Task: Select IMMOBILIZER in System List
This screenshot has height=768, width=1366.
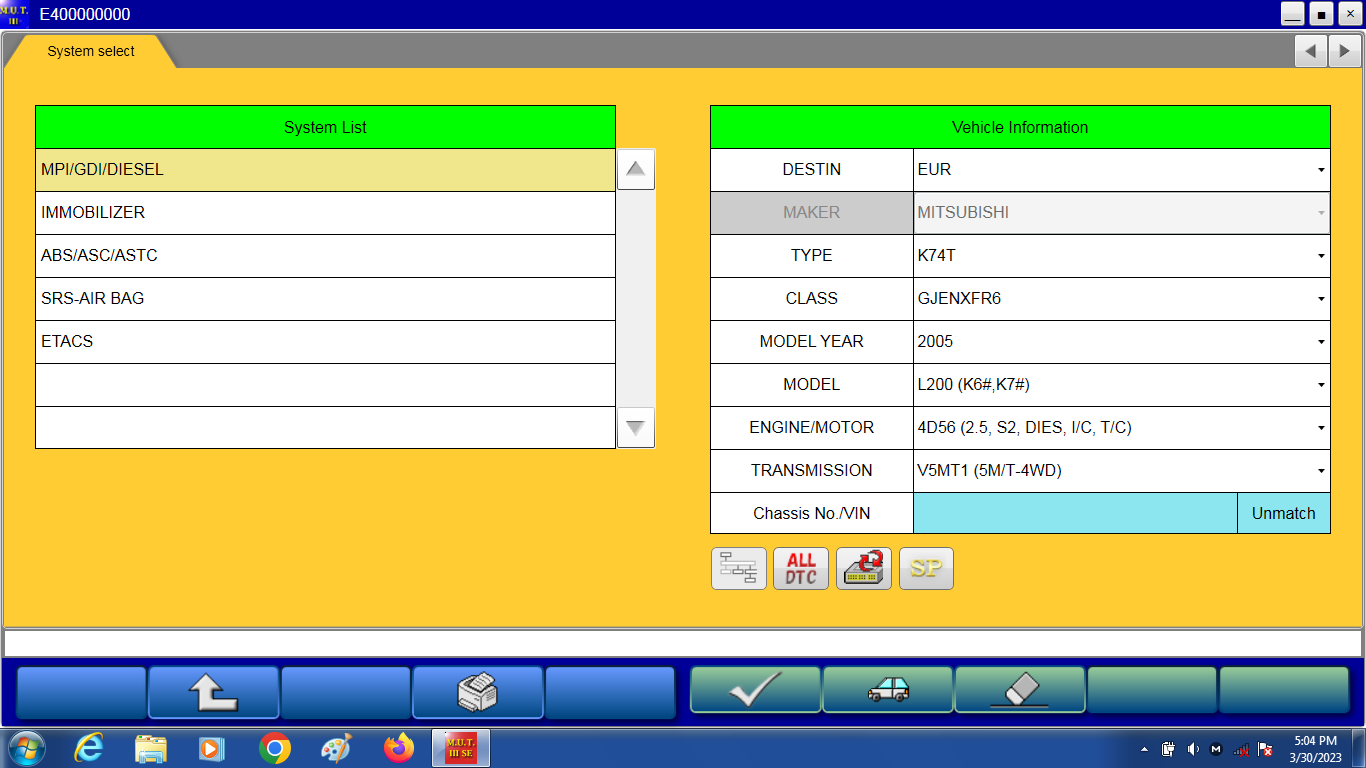Action: [x=325, y=213]
